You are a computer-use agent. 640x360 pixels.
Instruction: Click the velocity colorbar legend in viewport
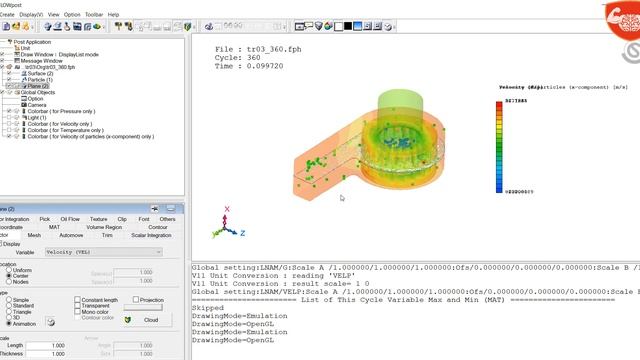click(499, 147)
